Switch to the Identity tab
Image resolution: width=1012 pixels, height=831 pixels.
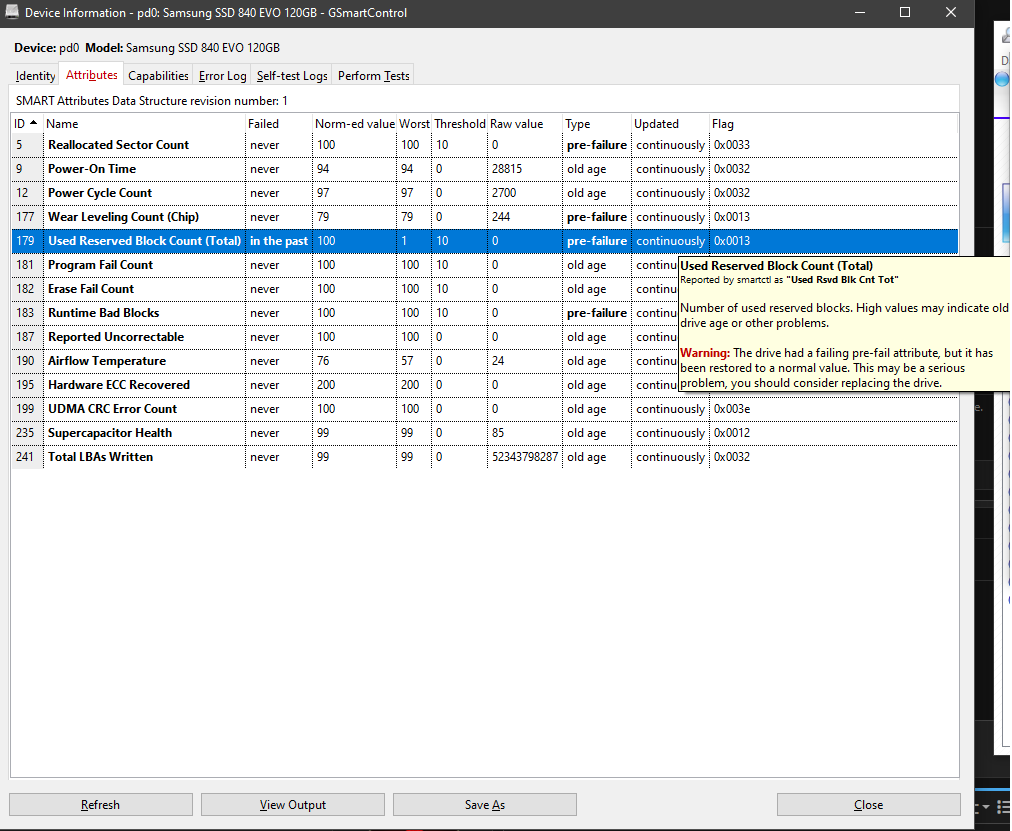(35, 75)
